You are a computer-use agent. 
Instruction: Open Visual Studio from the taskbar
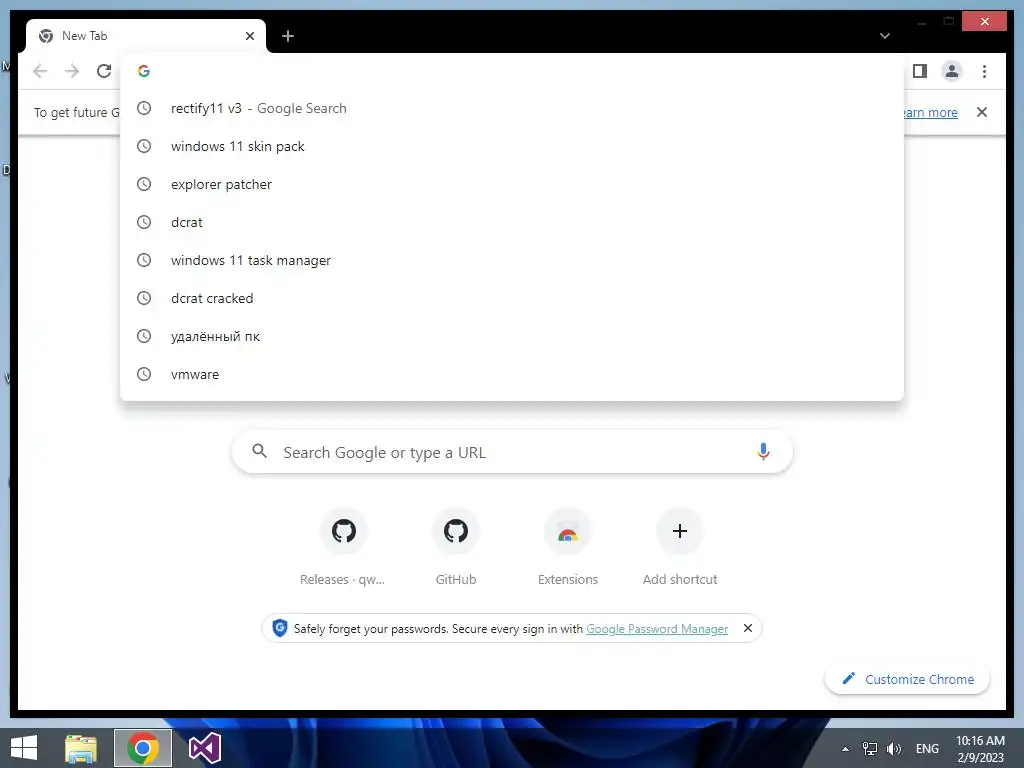(204, 748)
